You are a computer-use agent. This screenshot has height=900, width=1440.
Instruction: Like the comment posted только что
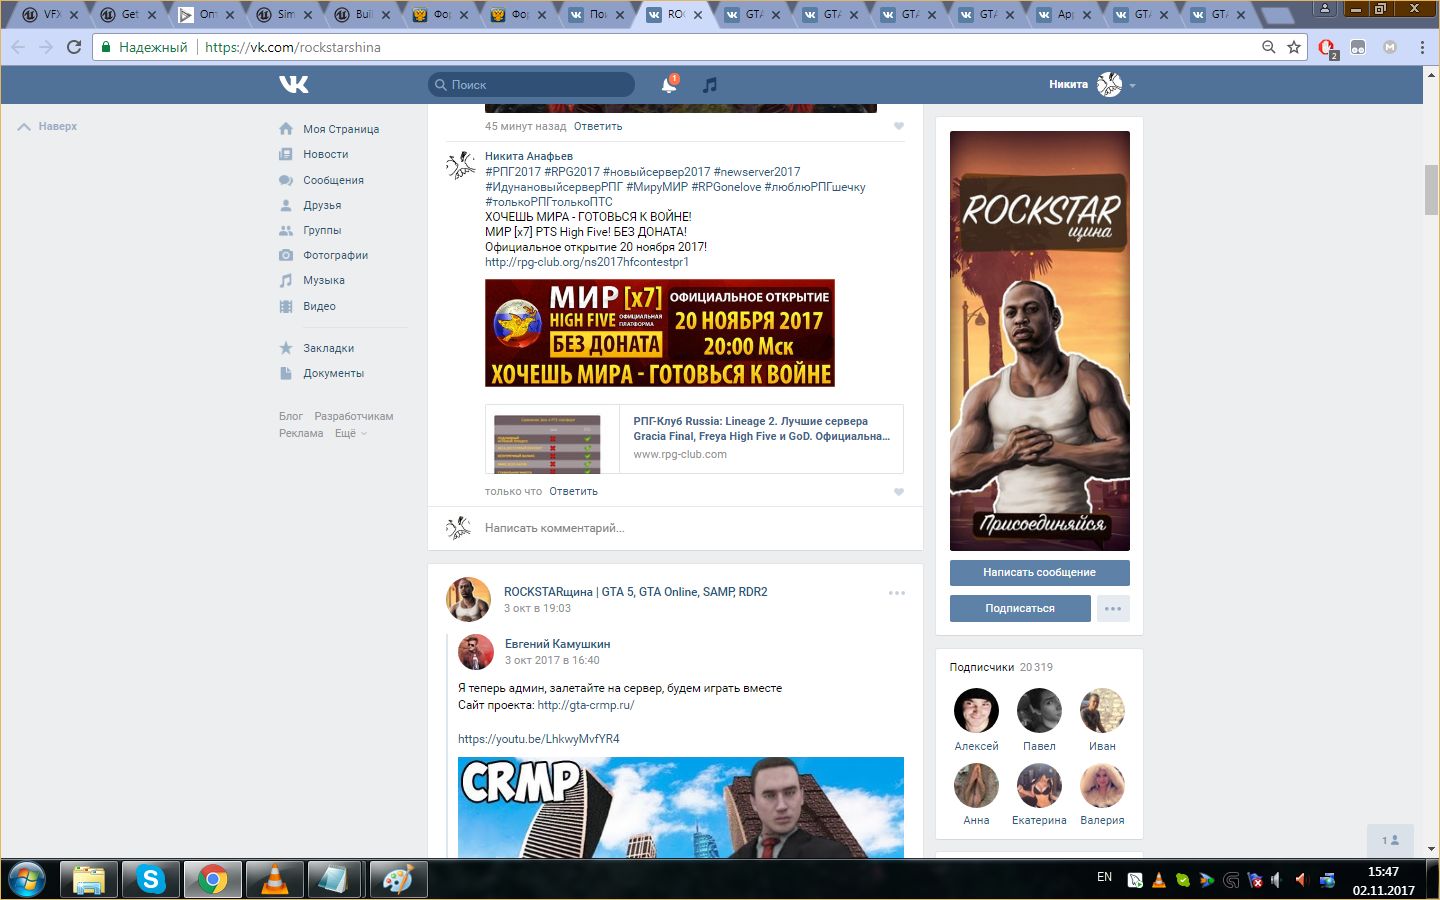click(x=898, y=492)
